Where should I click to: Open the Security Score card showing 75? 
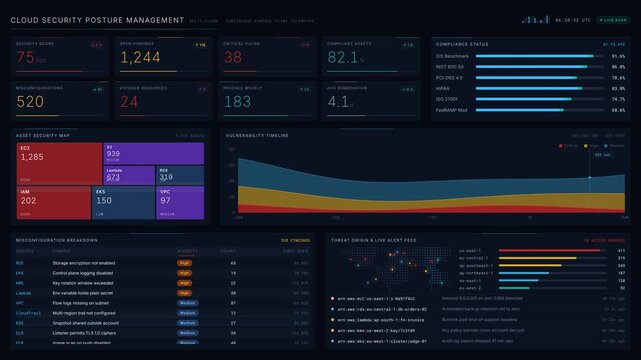60,57
